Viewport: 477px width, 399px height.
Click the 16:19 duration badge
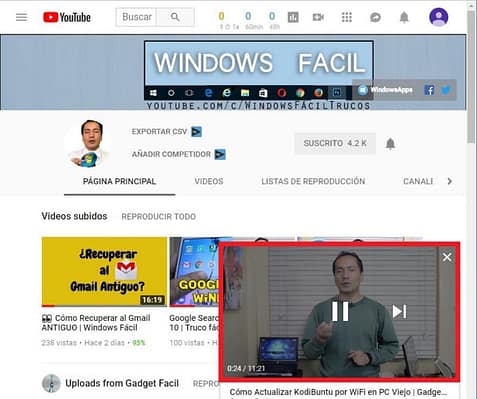pos(152,300)
